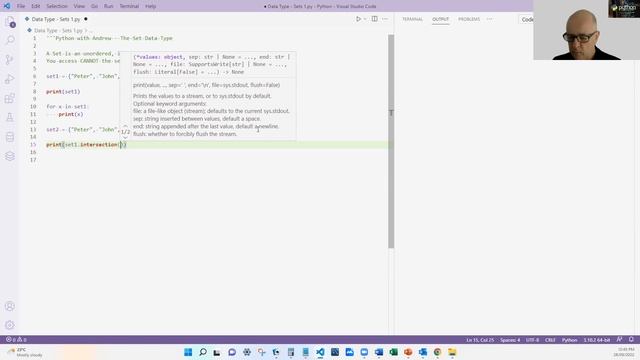Open the weather widget on the taskbar
Screen dimensions: 640x360
click(x=24, y=352)
